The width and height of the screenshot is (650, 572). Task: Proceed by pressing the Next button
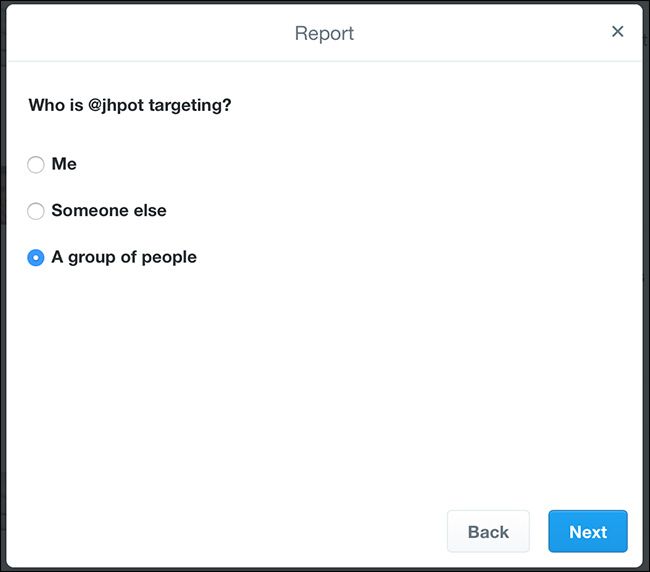point(587,531)
